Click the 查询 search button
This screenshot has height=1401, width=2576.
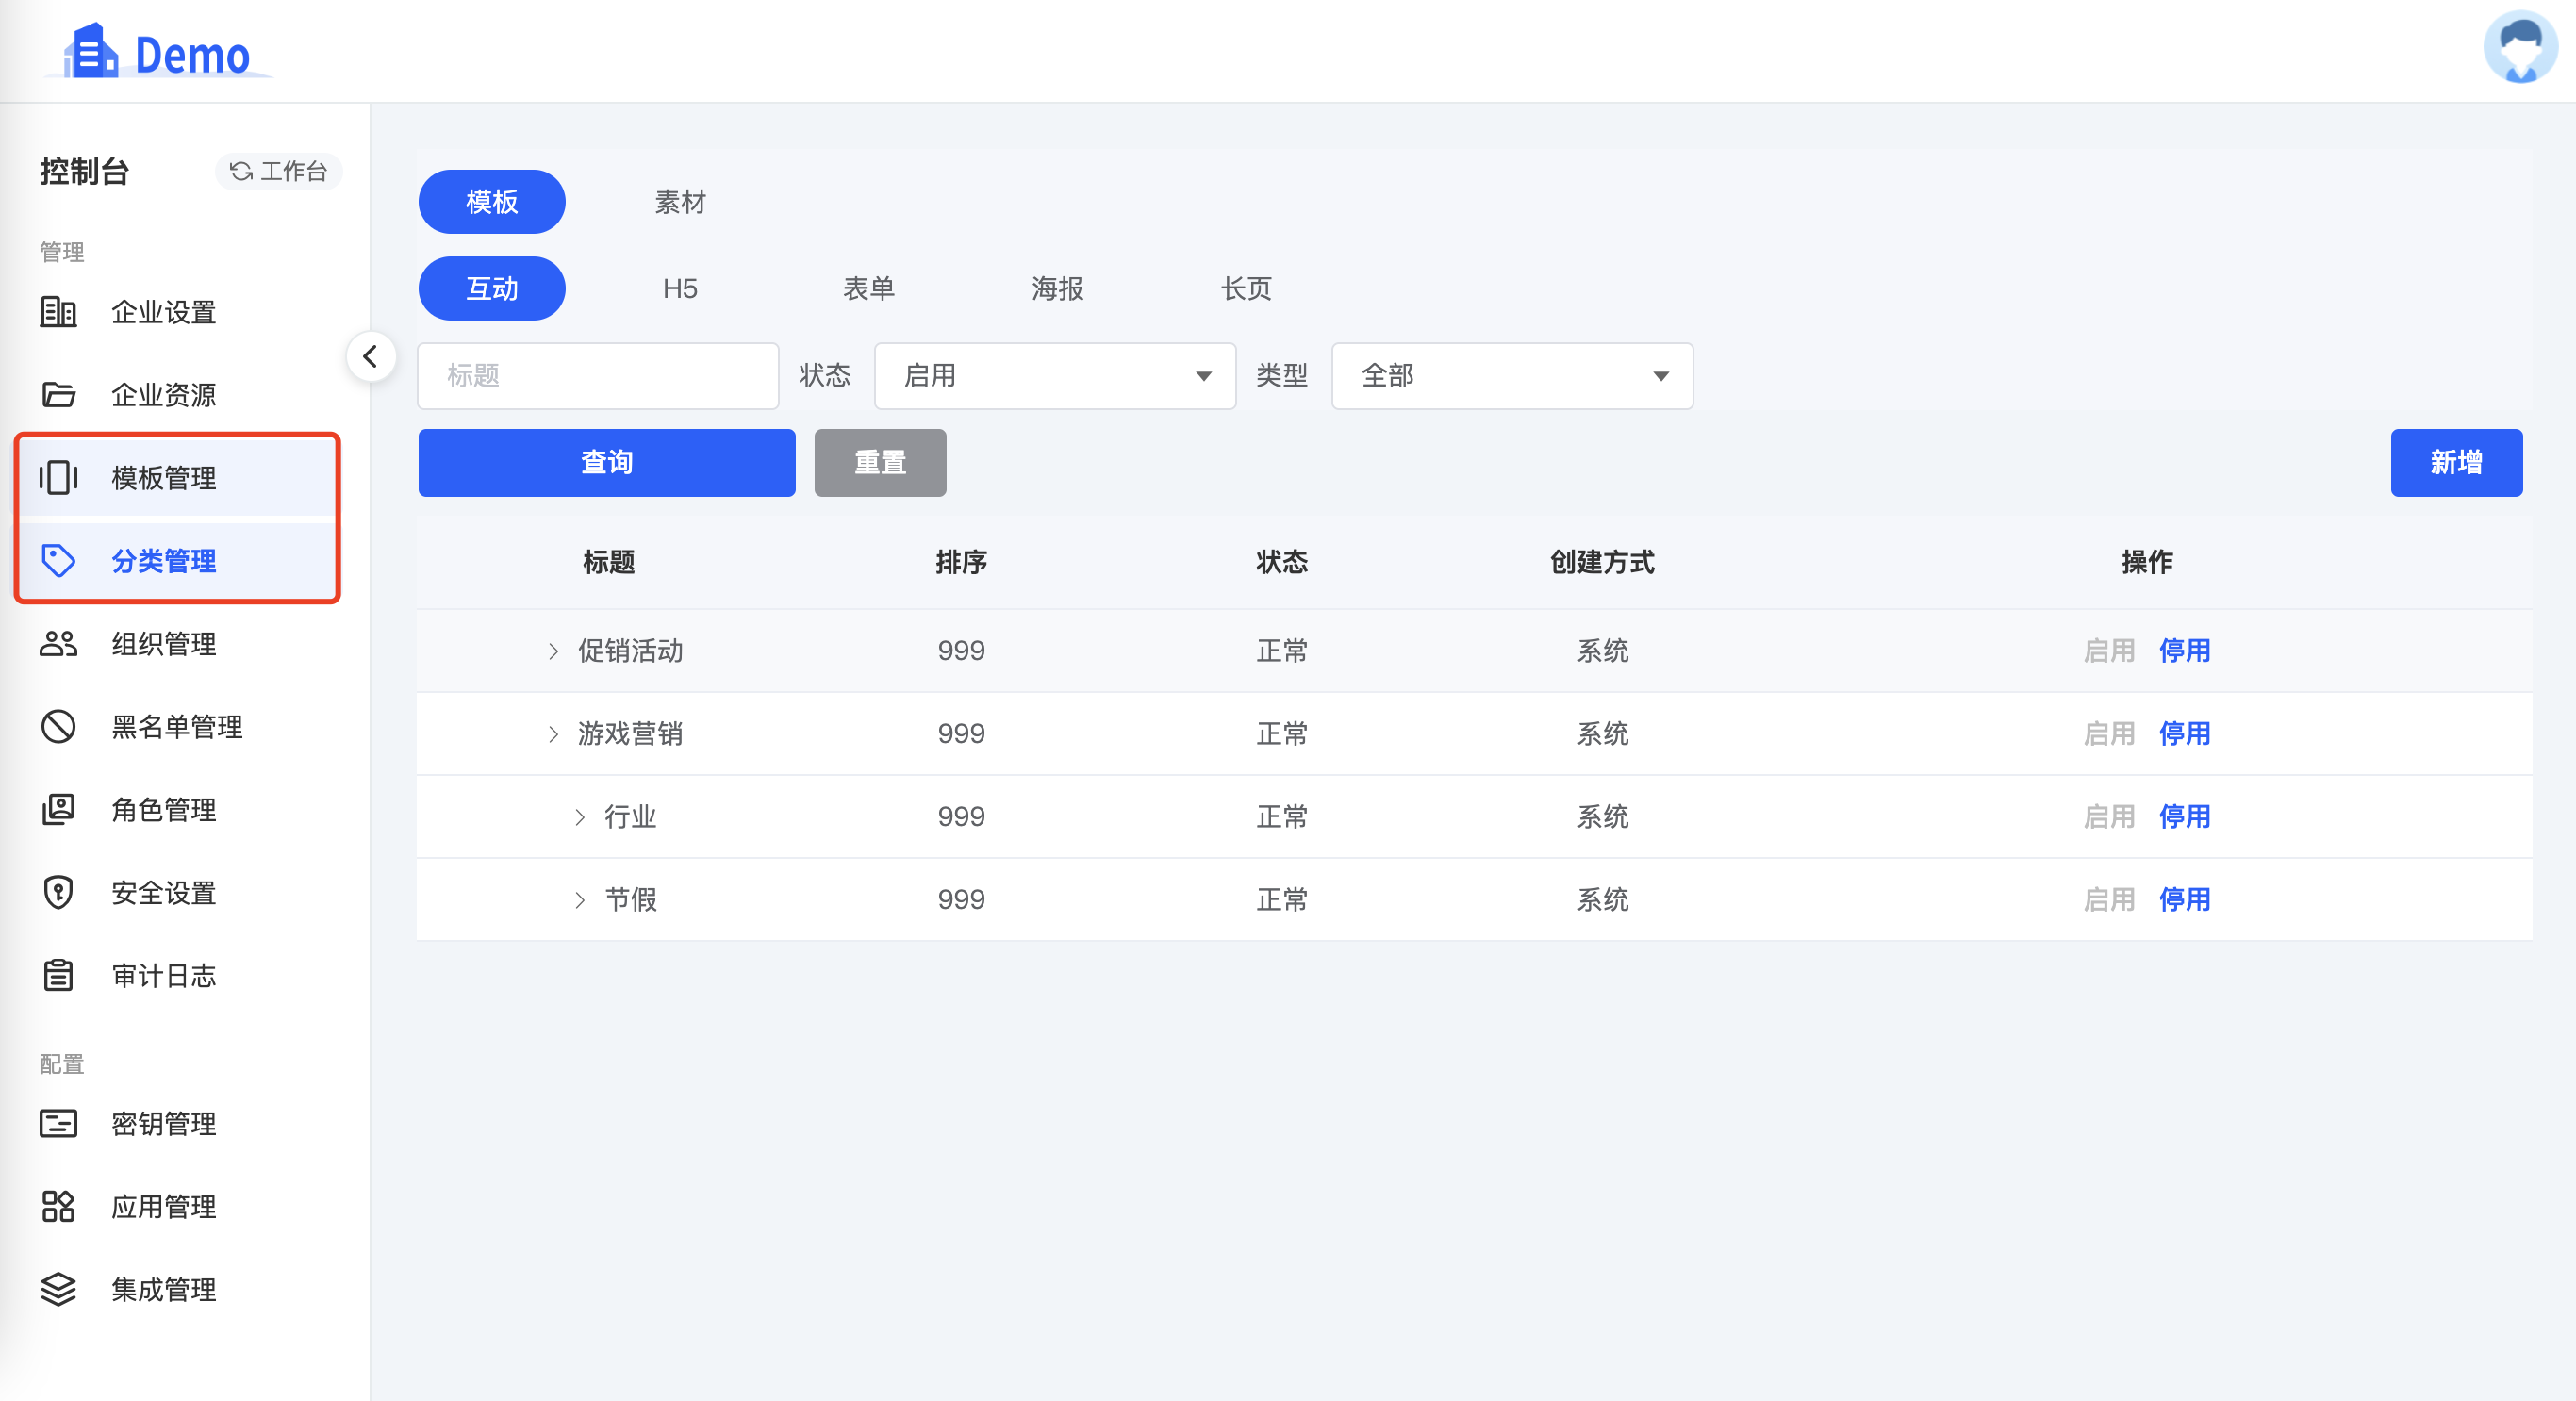pos(607,463)
